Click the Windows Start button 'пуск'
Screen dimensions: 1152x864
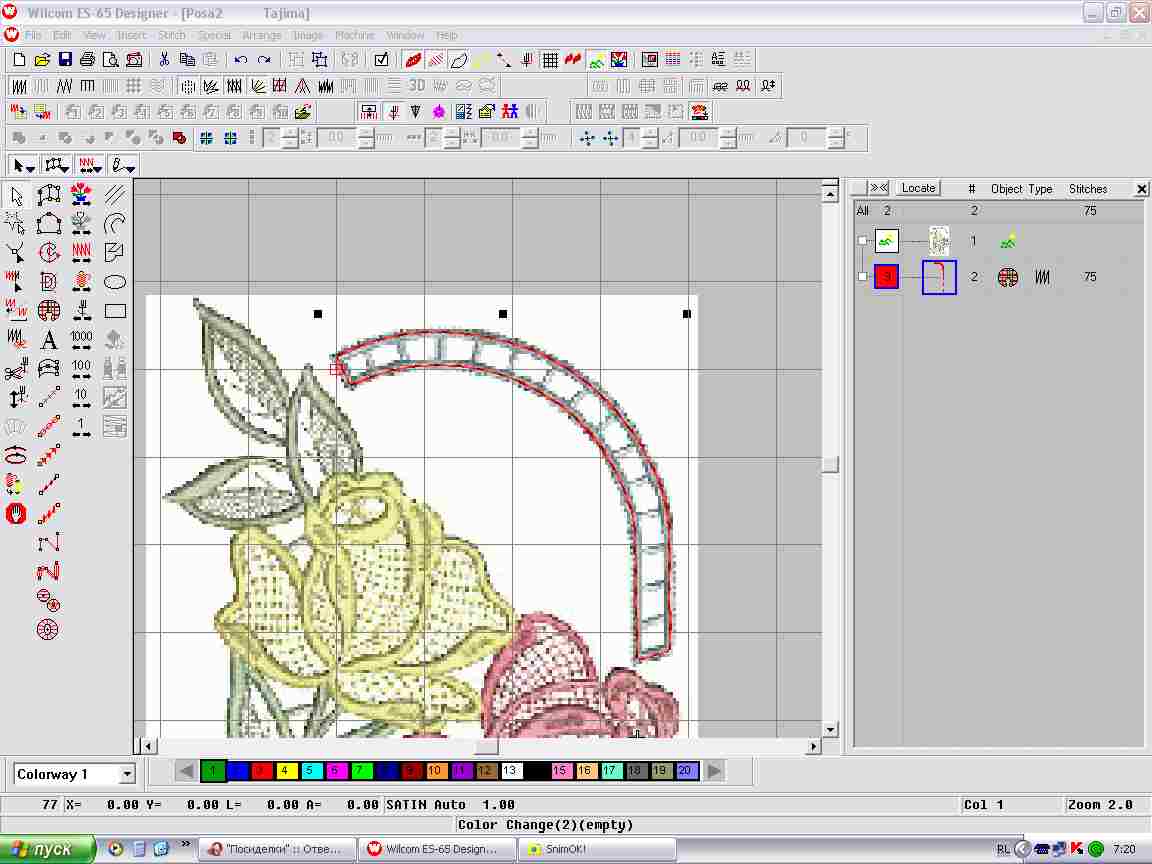tap(47, 849)
